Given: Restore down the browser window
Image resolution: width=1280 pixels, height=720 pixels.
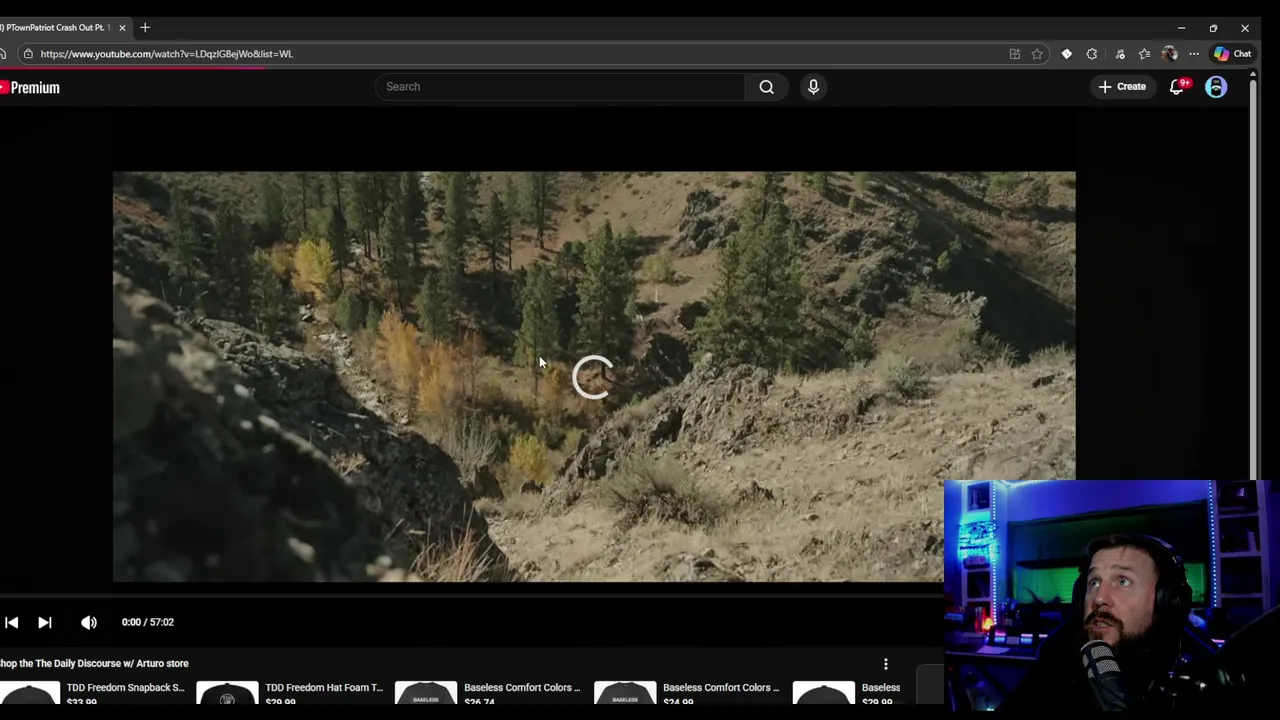Looking at the screenshot, I should [1213, 28].
